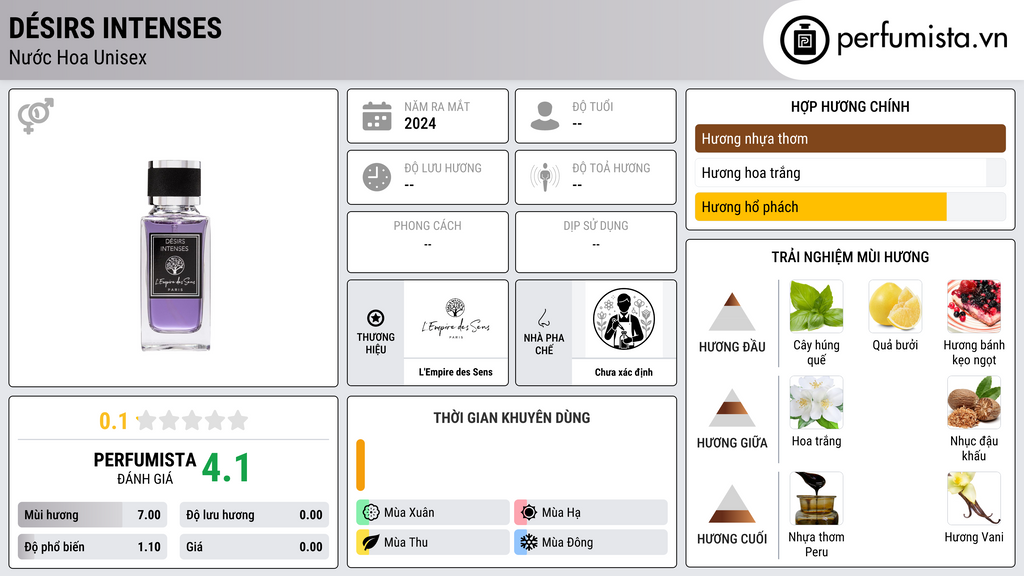Click the Hương hoa trắng accord bar
Viewport: 1024px width, 576px height.
(850, 173)
